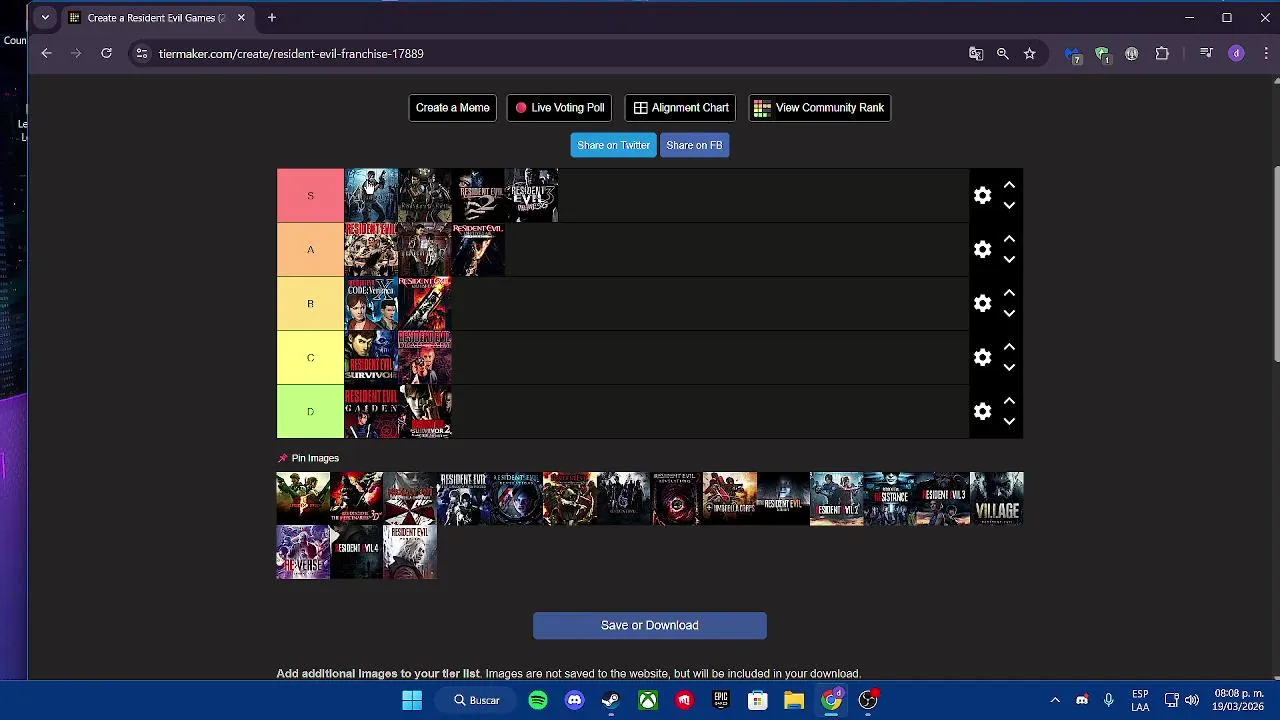The width and height of the screenshot is (1280, 720).
Task: Open the purple profile avatar
Action: [x=1236, y=53]
